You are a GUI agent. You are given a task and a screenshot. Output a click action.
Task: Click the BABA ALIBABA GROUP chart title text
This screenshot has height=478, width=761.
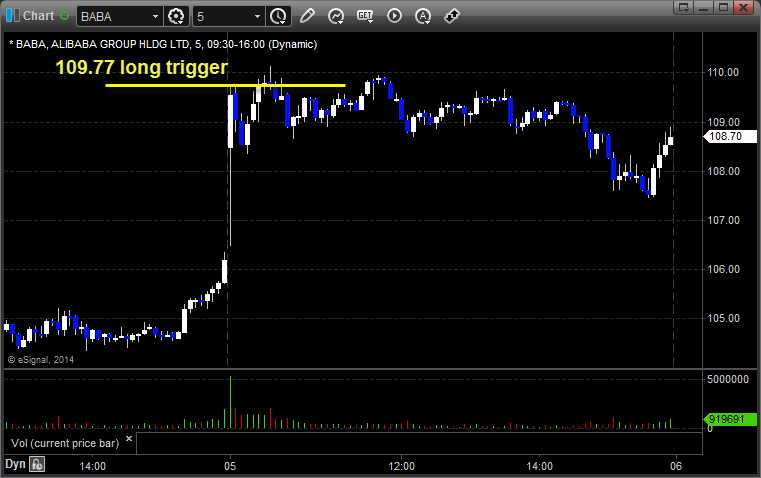click(163, 44)
